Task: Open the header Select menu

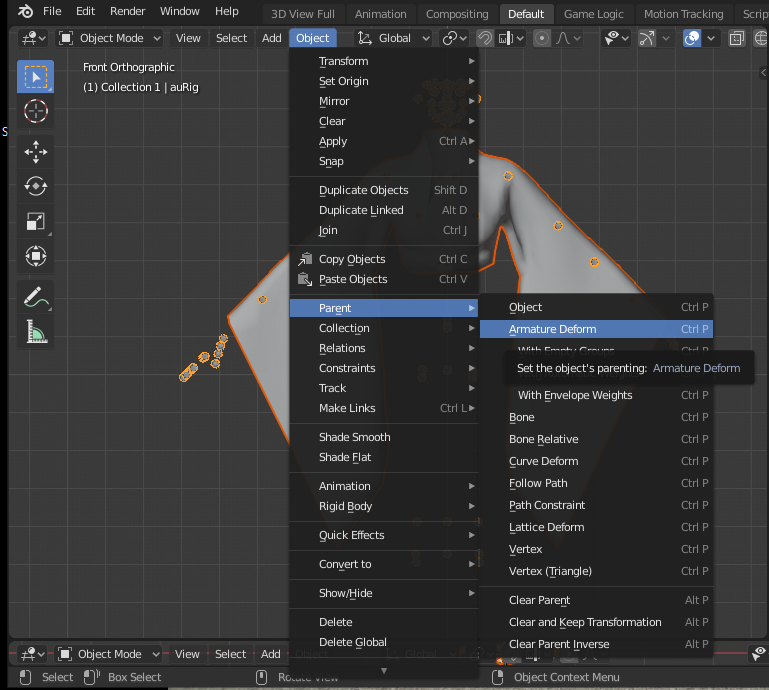Action: pos(231,38)
